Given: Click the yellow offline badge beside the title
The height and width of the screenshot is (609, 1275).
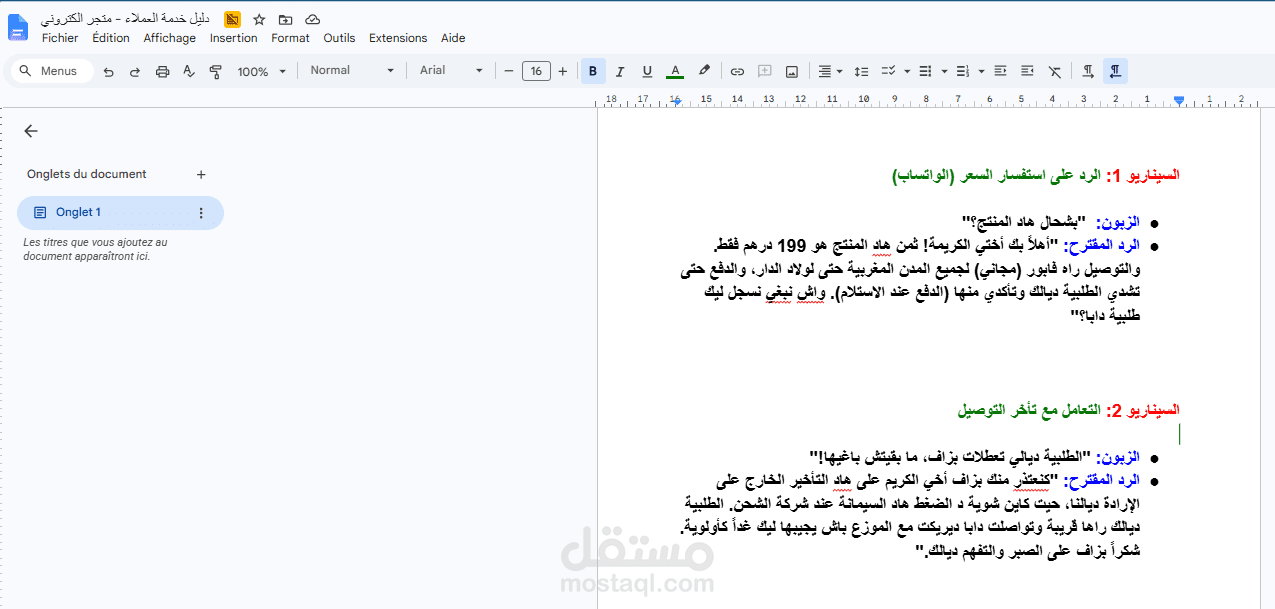Looking at the screenshot, I should [x=232, y=19].
